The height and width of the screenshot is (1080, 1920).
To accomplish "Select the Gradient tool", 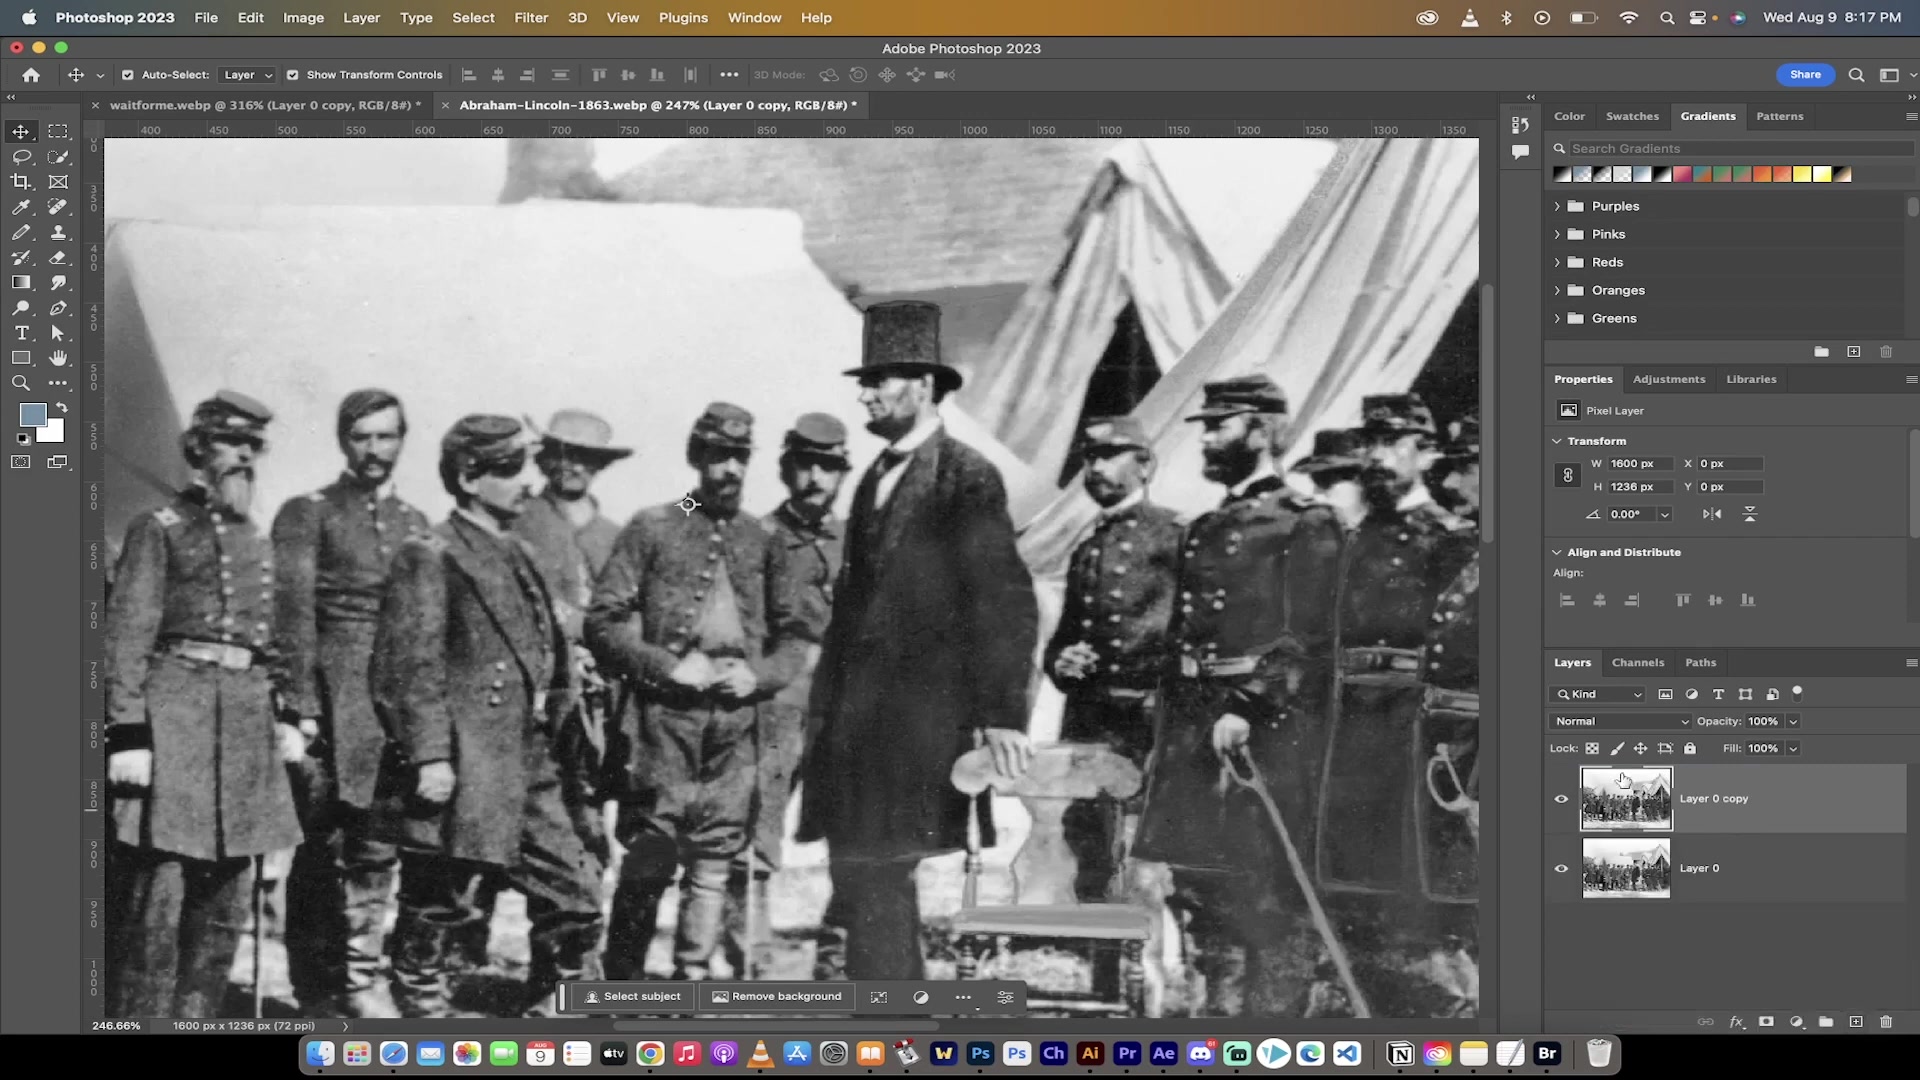I will pyautogui.click(x=20, y=283).
